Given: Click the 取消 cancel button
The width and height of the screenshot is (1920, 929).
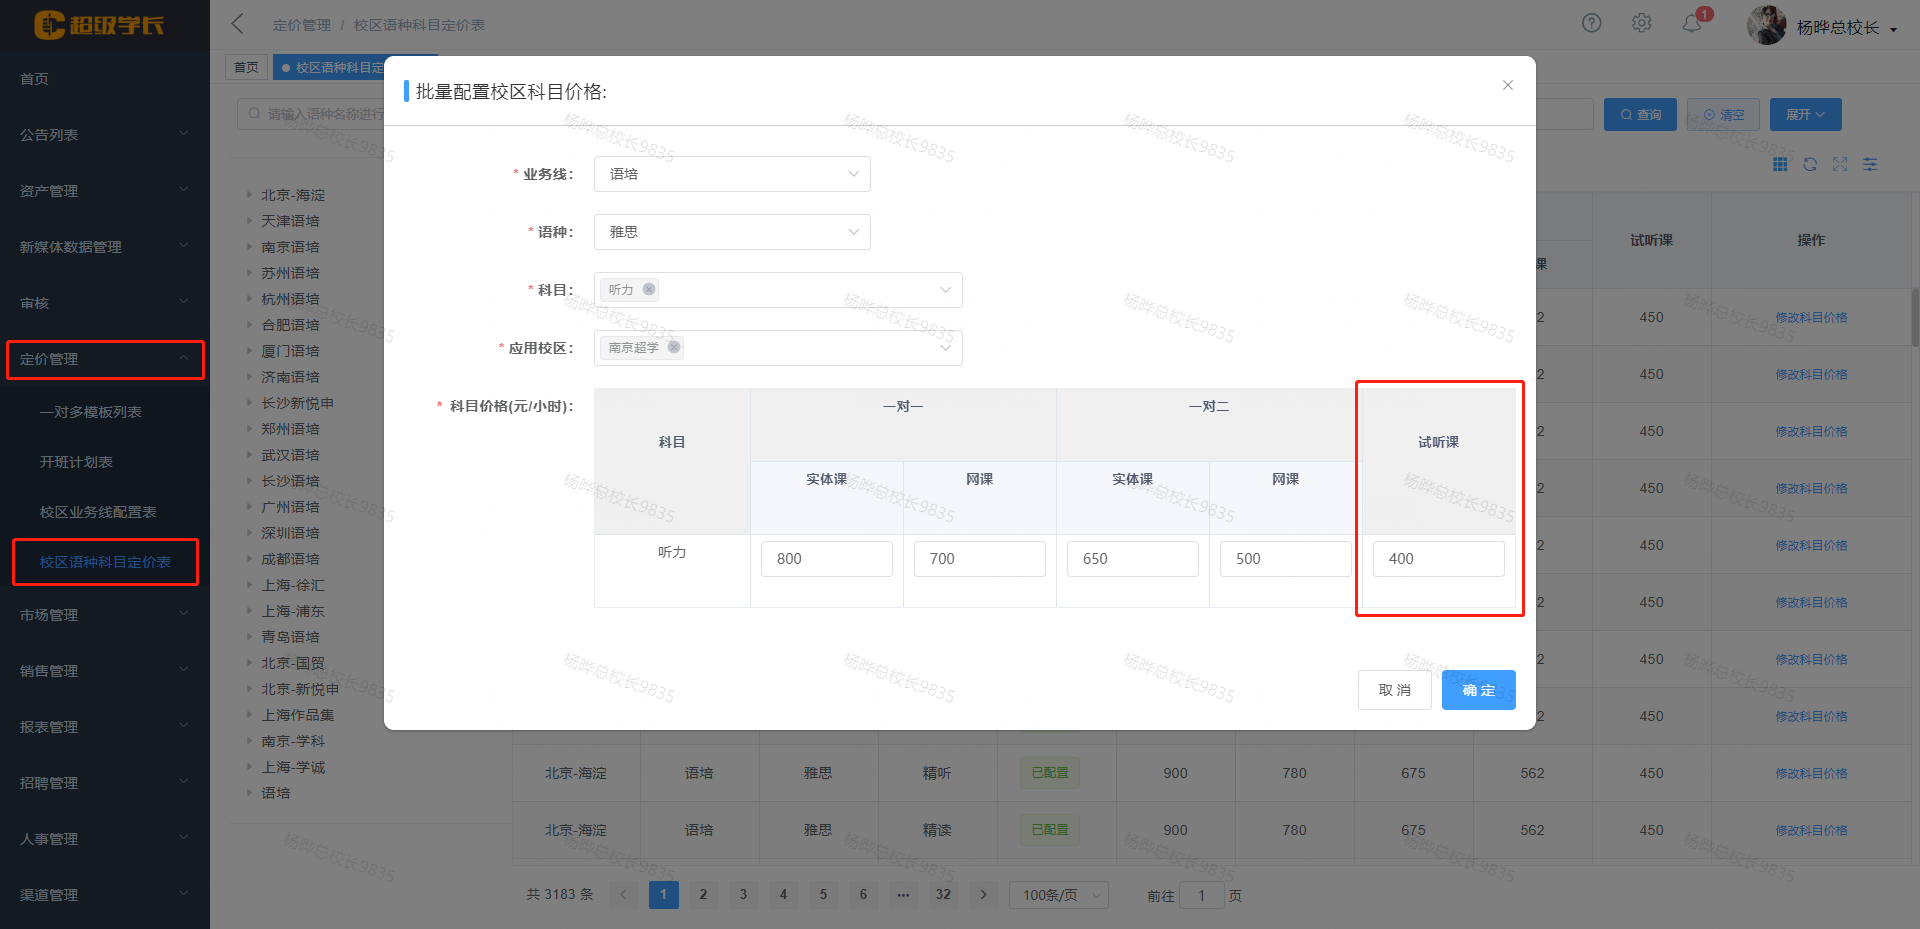Looking at the screenshot, I should (x=1394, y=689).
